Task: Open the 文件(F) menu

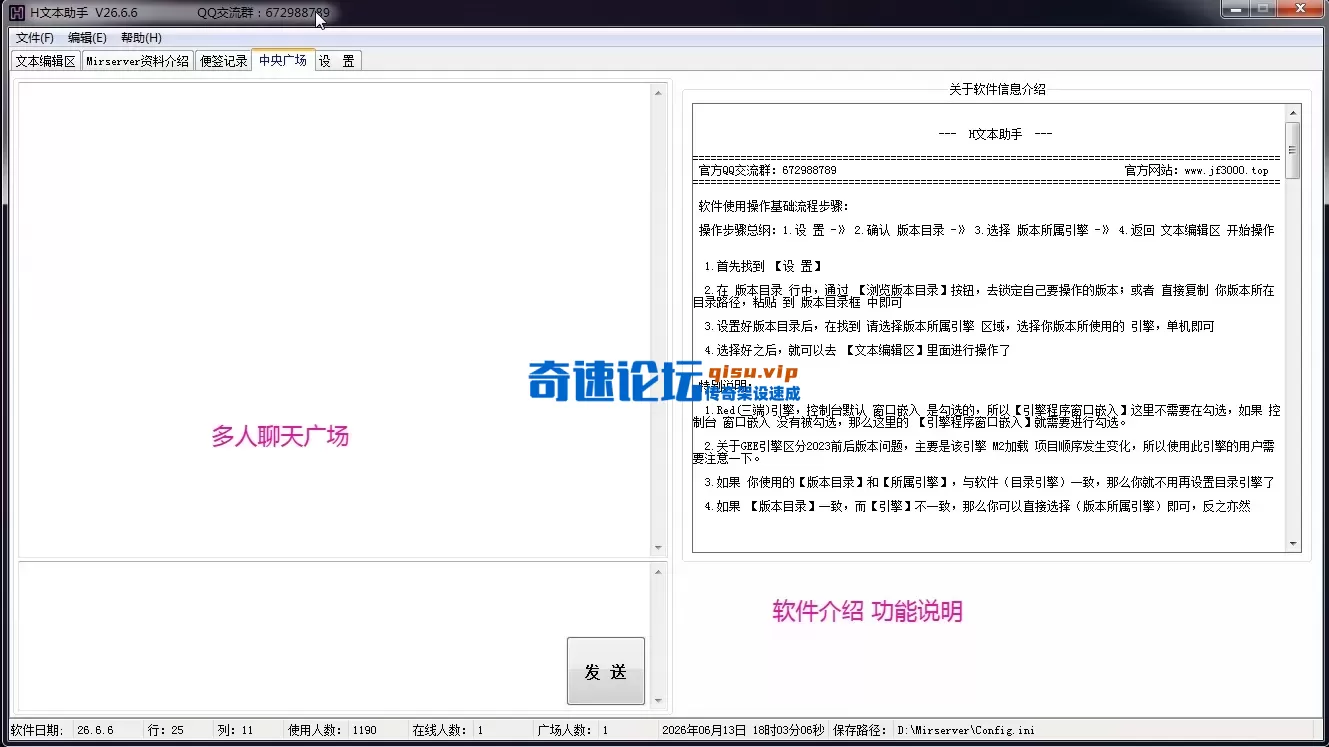Action: [35, 38]
